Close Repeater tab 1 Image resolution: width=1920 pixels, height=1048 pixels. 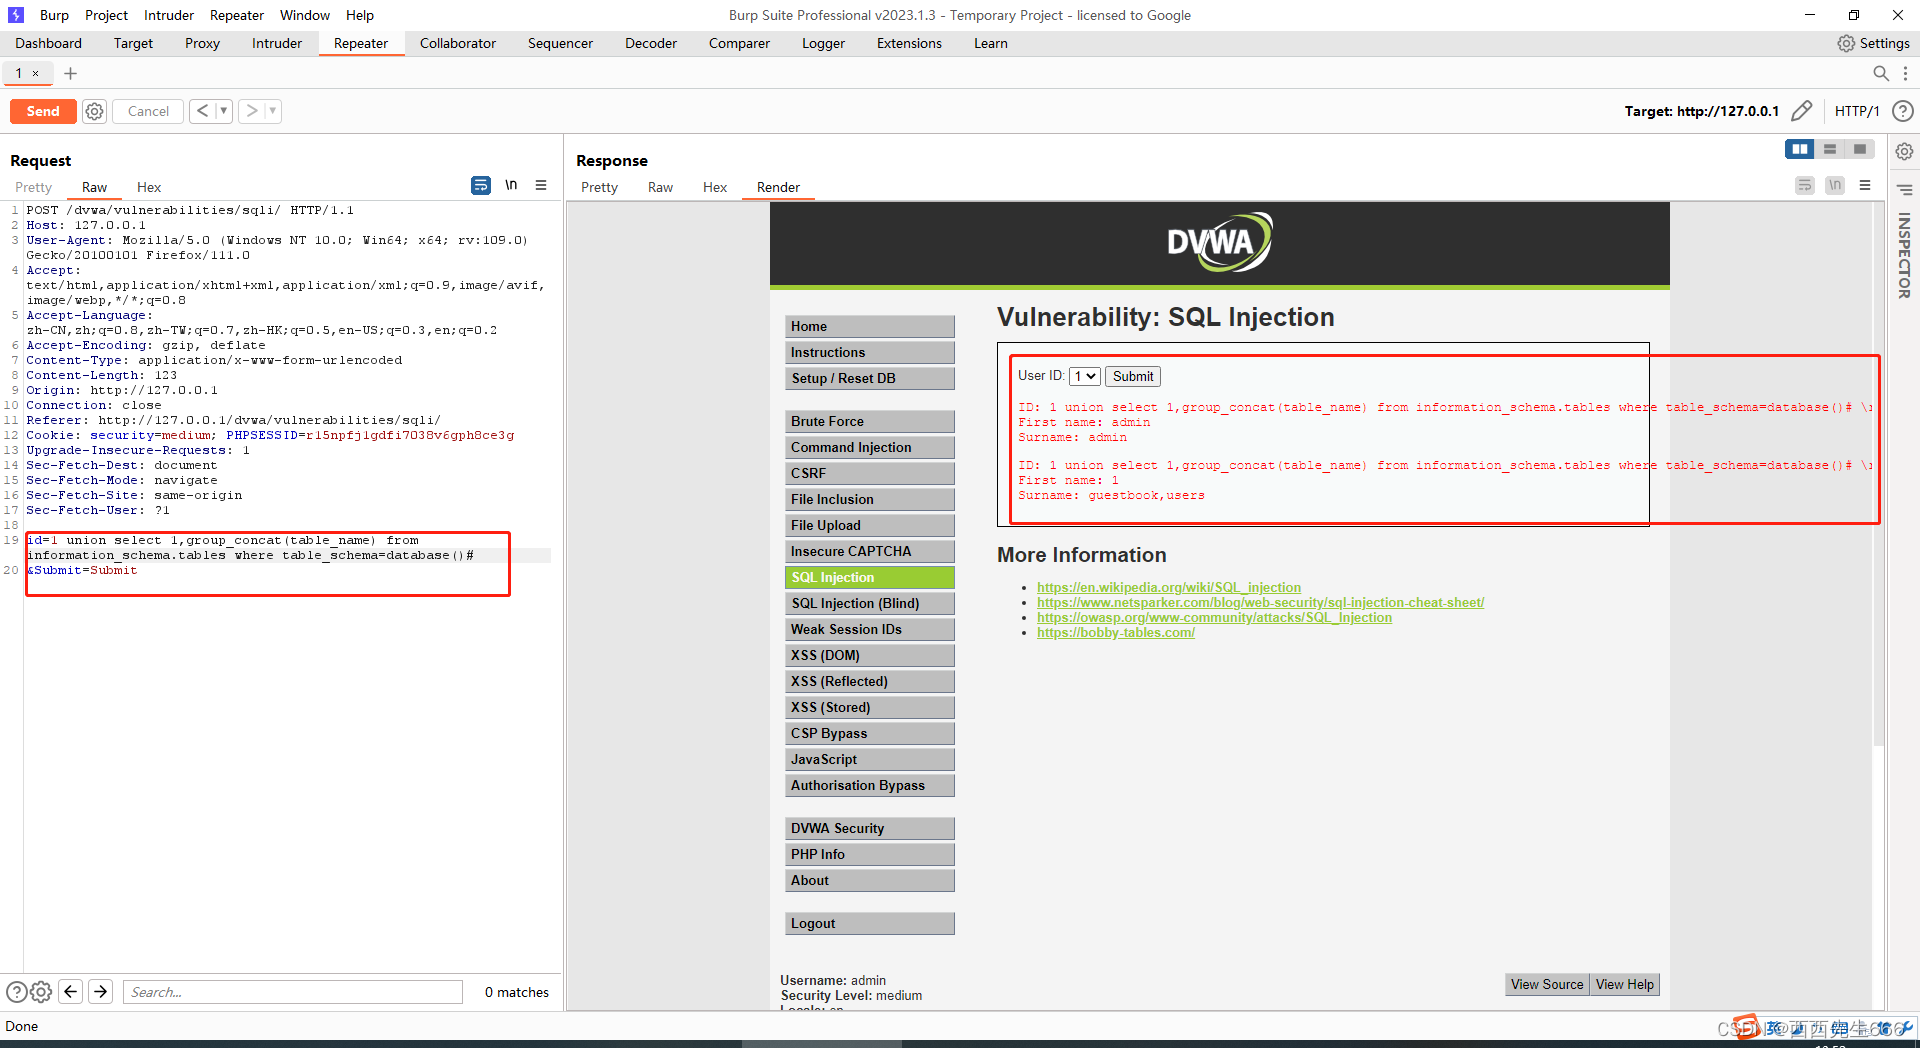click(x=35, y=73)
